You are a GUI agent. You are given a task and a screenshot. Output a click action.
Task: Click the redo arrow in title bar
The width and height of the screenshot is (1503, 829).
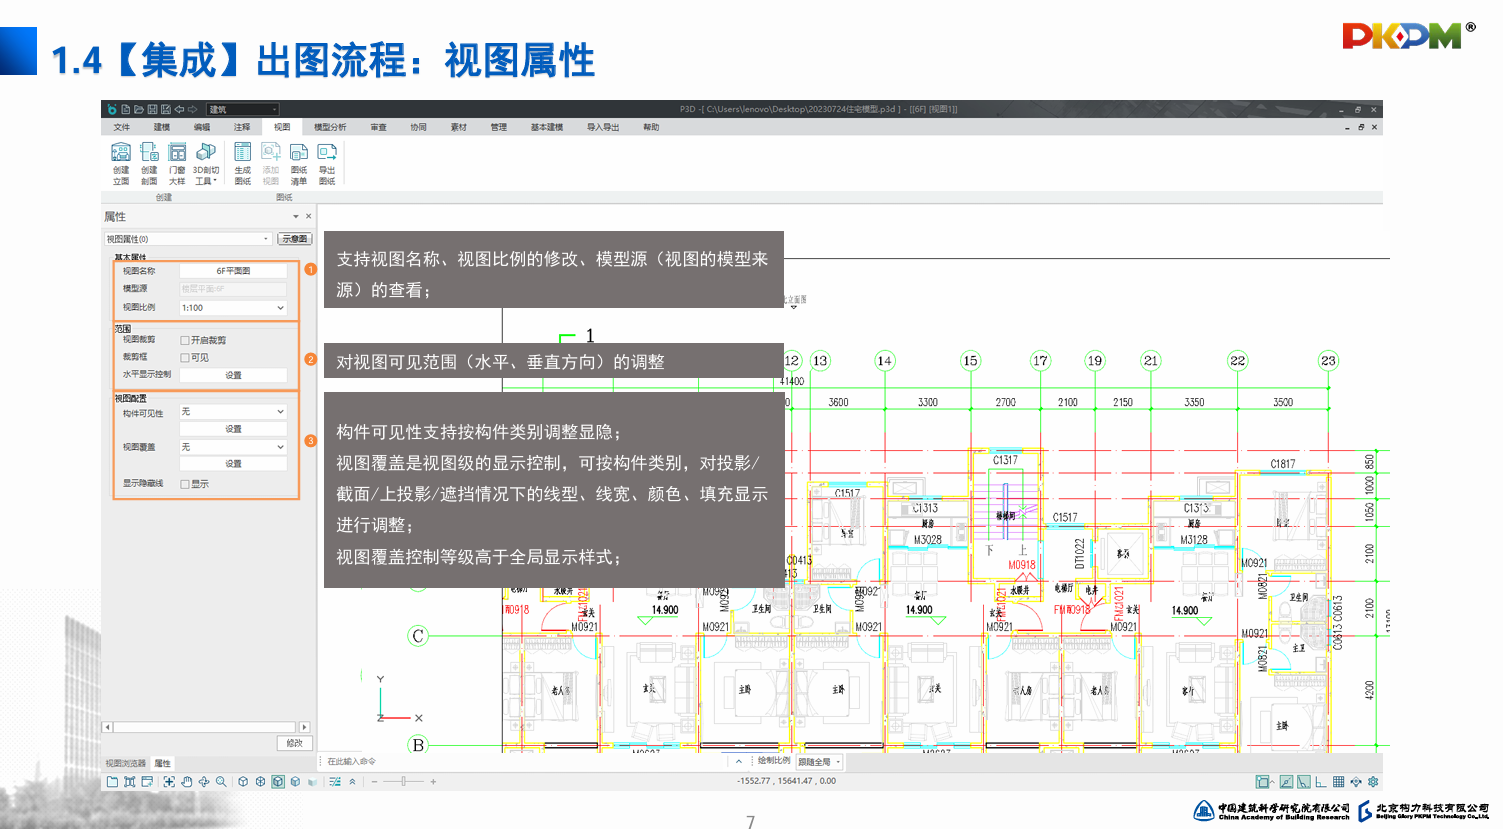coord(192,109)
